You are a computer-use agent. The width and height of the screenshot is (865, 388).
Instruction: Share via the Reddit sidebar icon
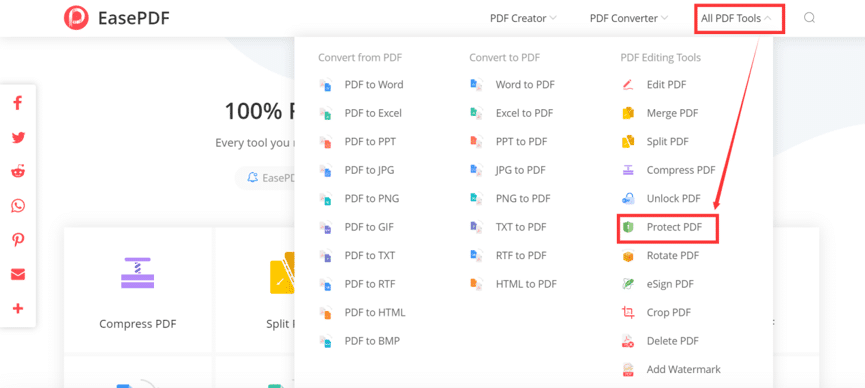click(18, 171)
